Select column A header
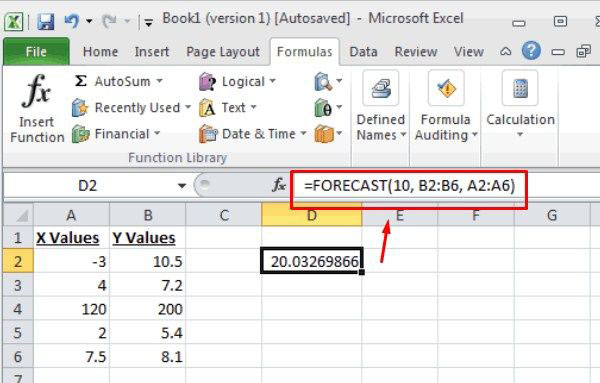This screenshot has width=600, height=383. coord(71,215)
